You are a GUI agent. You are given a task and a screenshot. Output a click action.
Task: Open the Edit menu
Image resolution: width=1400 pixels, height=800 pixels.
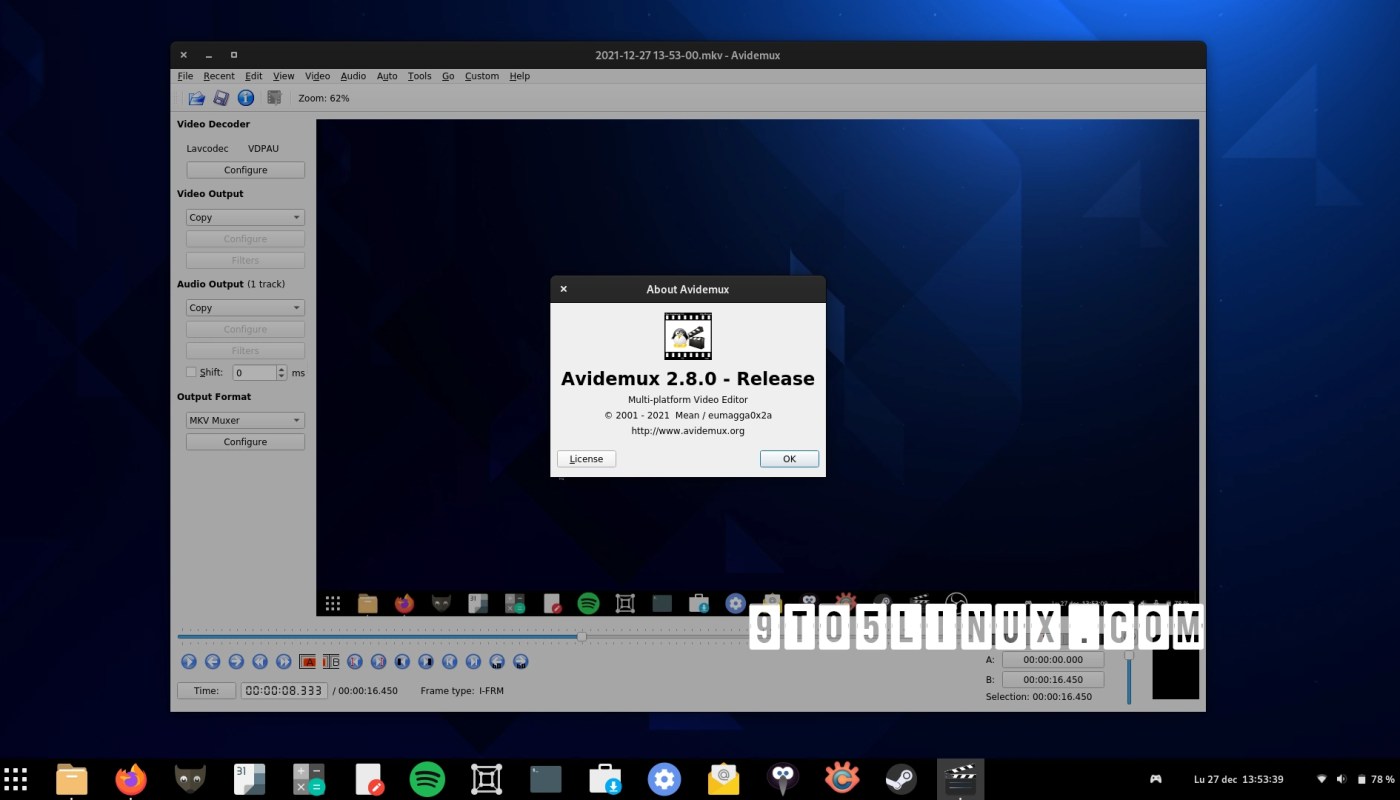pyautogui.click(x=254, y=76)
